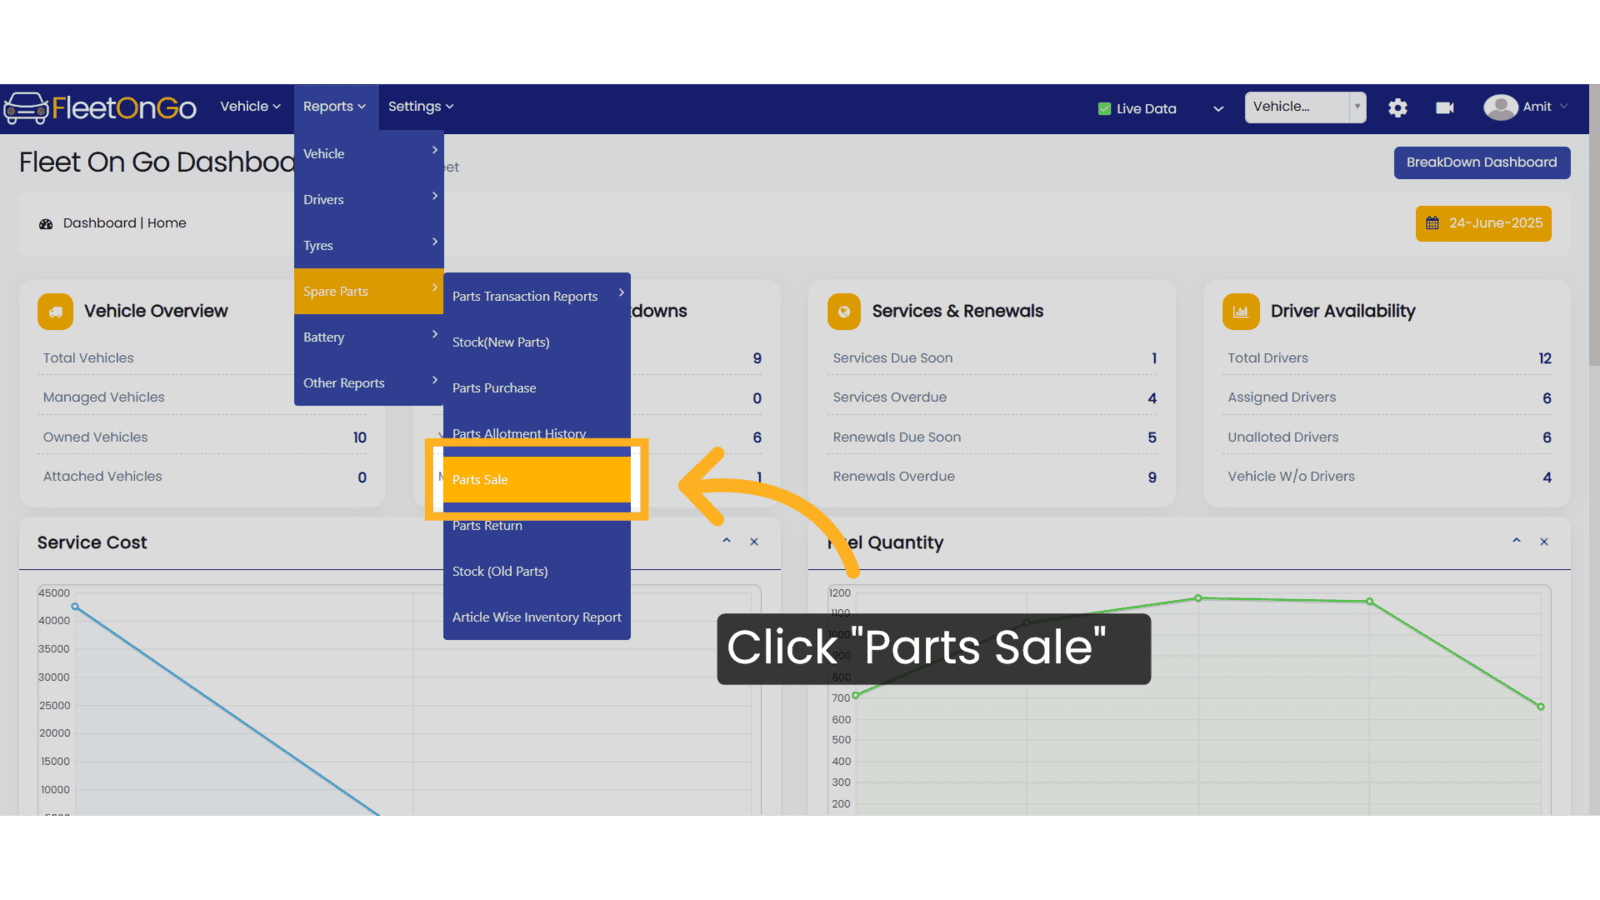Open Article Wise Inventory Report
Viewport: 1600px width, 900px height.
(537, 617)
